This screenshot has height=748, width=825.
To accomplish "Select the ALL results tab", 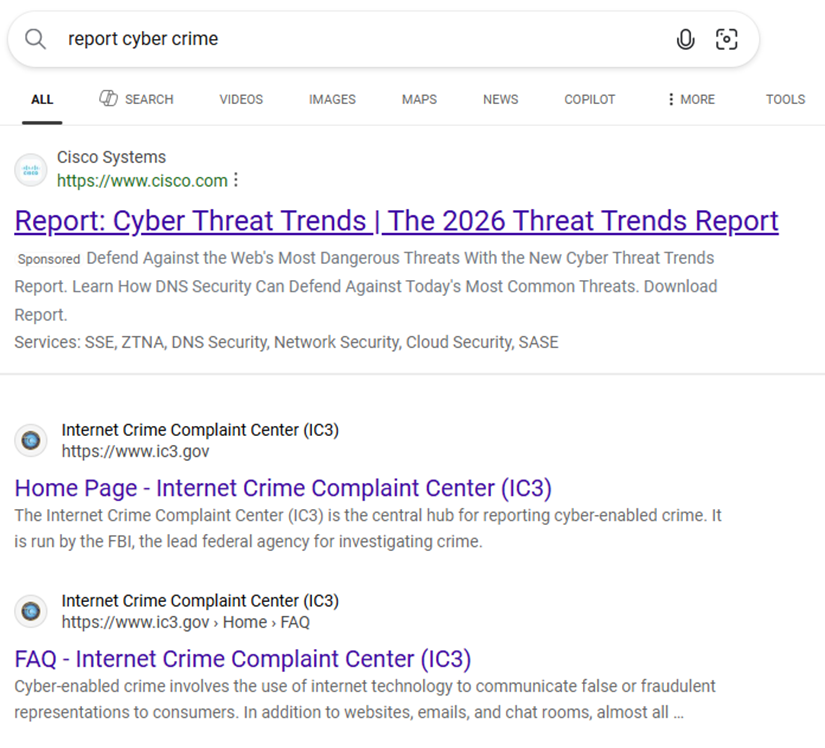I will tap(42, 99).
